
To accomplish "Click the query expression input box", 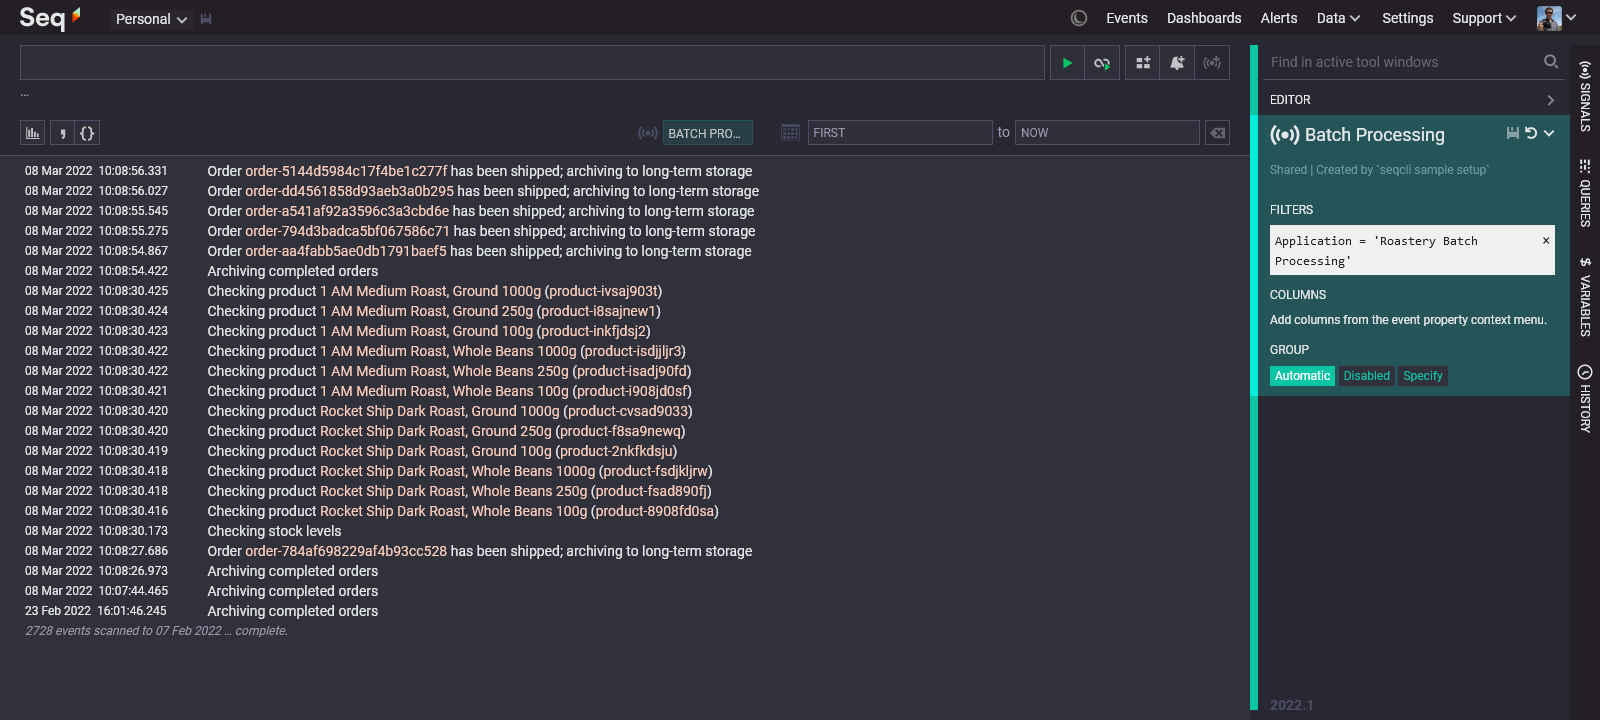I will [x=532, y=63].
